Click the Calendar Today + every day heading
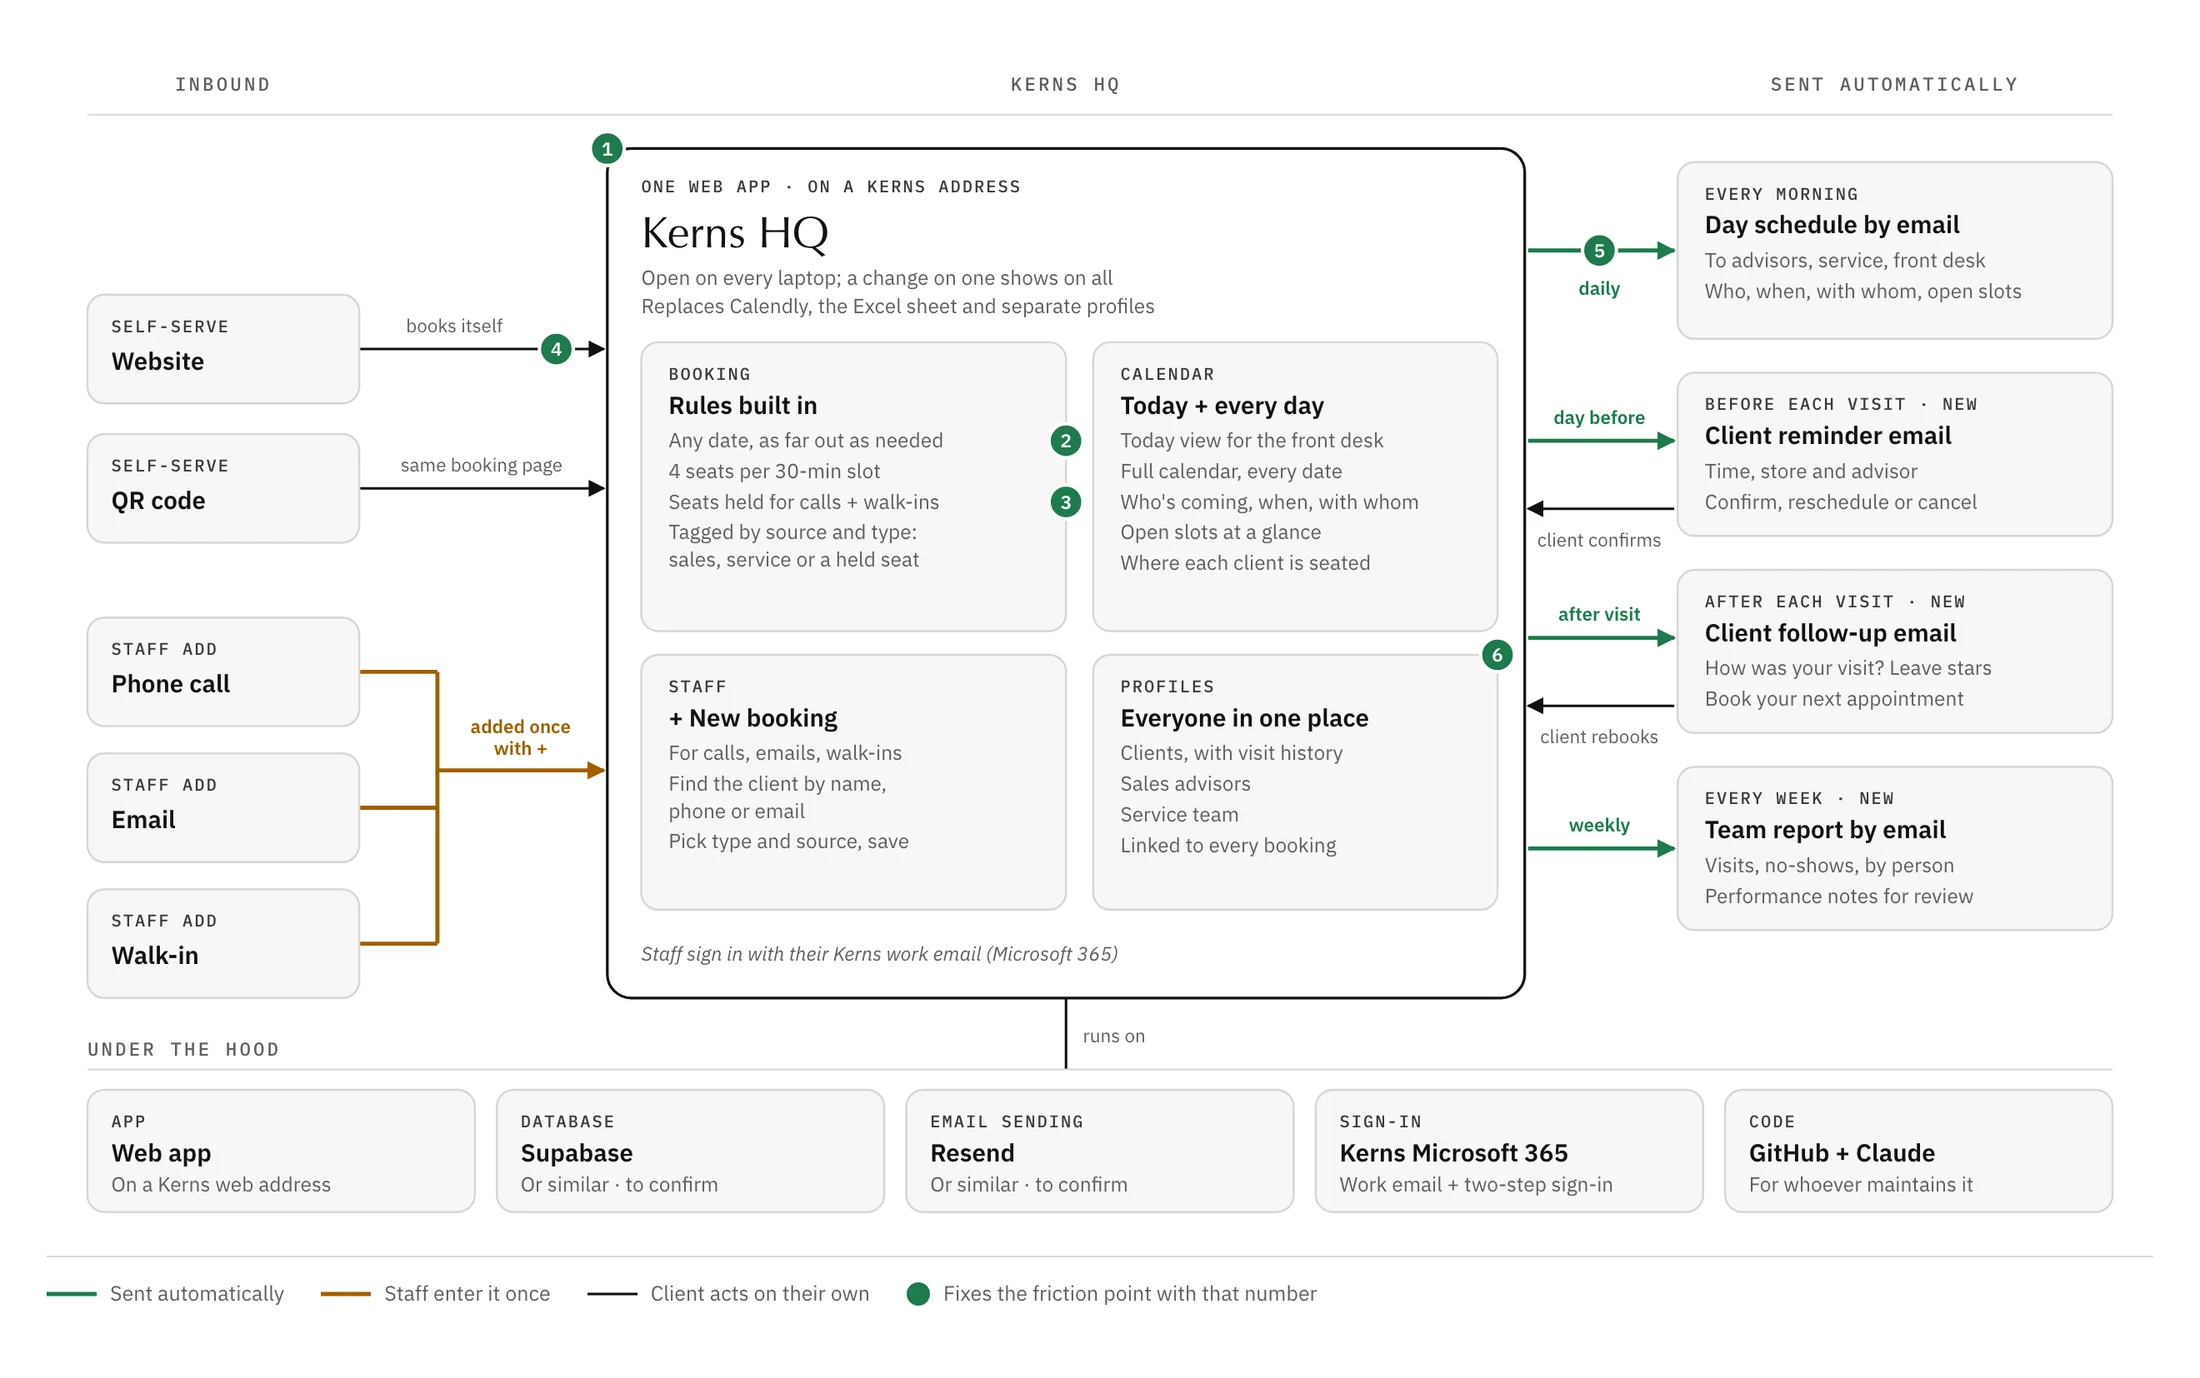This screenshot has height=1378, width=2200. 1222,405
